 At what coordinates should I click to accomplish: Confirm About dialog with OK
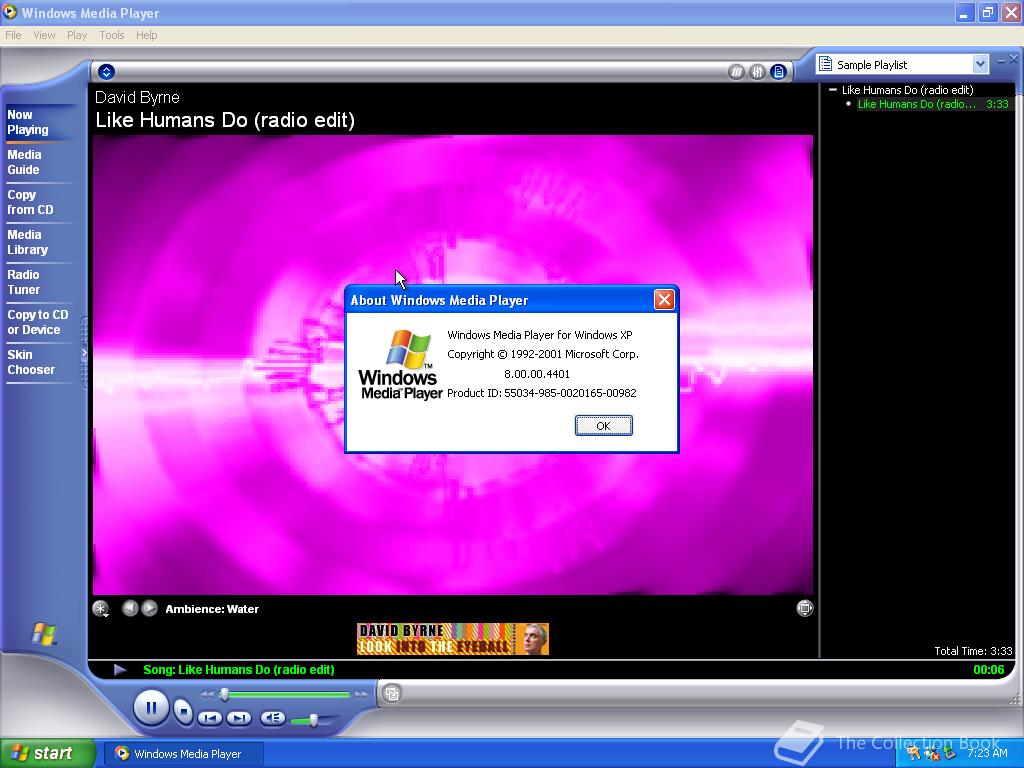coord(603,426)
